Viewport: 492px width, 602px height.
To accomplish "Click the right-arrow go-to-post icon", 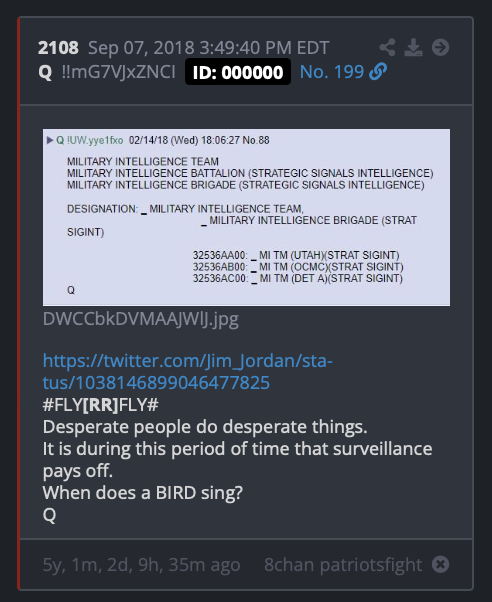I will (x=440, y=48).
